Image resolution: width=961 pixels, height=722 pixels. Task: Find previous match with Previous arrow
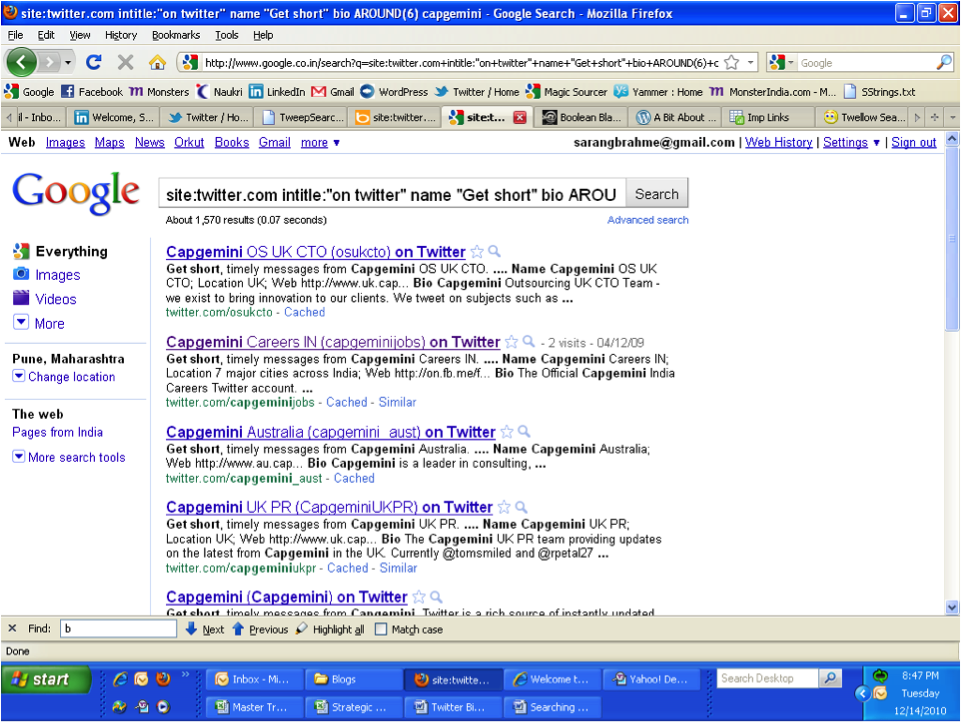click(x=260, y=629)
